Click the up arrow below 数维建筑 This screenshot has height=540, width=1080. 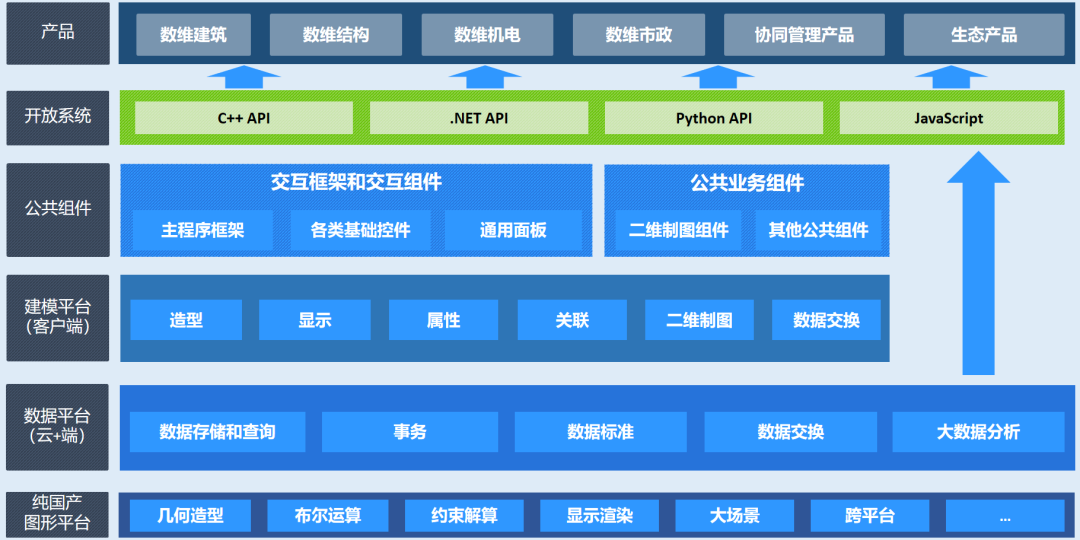[x=244, y=78]
